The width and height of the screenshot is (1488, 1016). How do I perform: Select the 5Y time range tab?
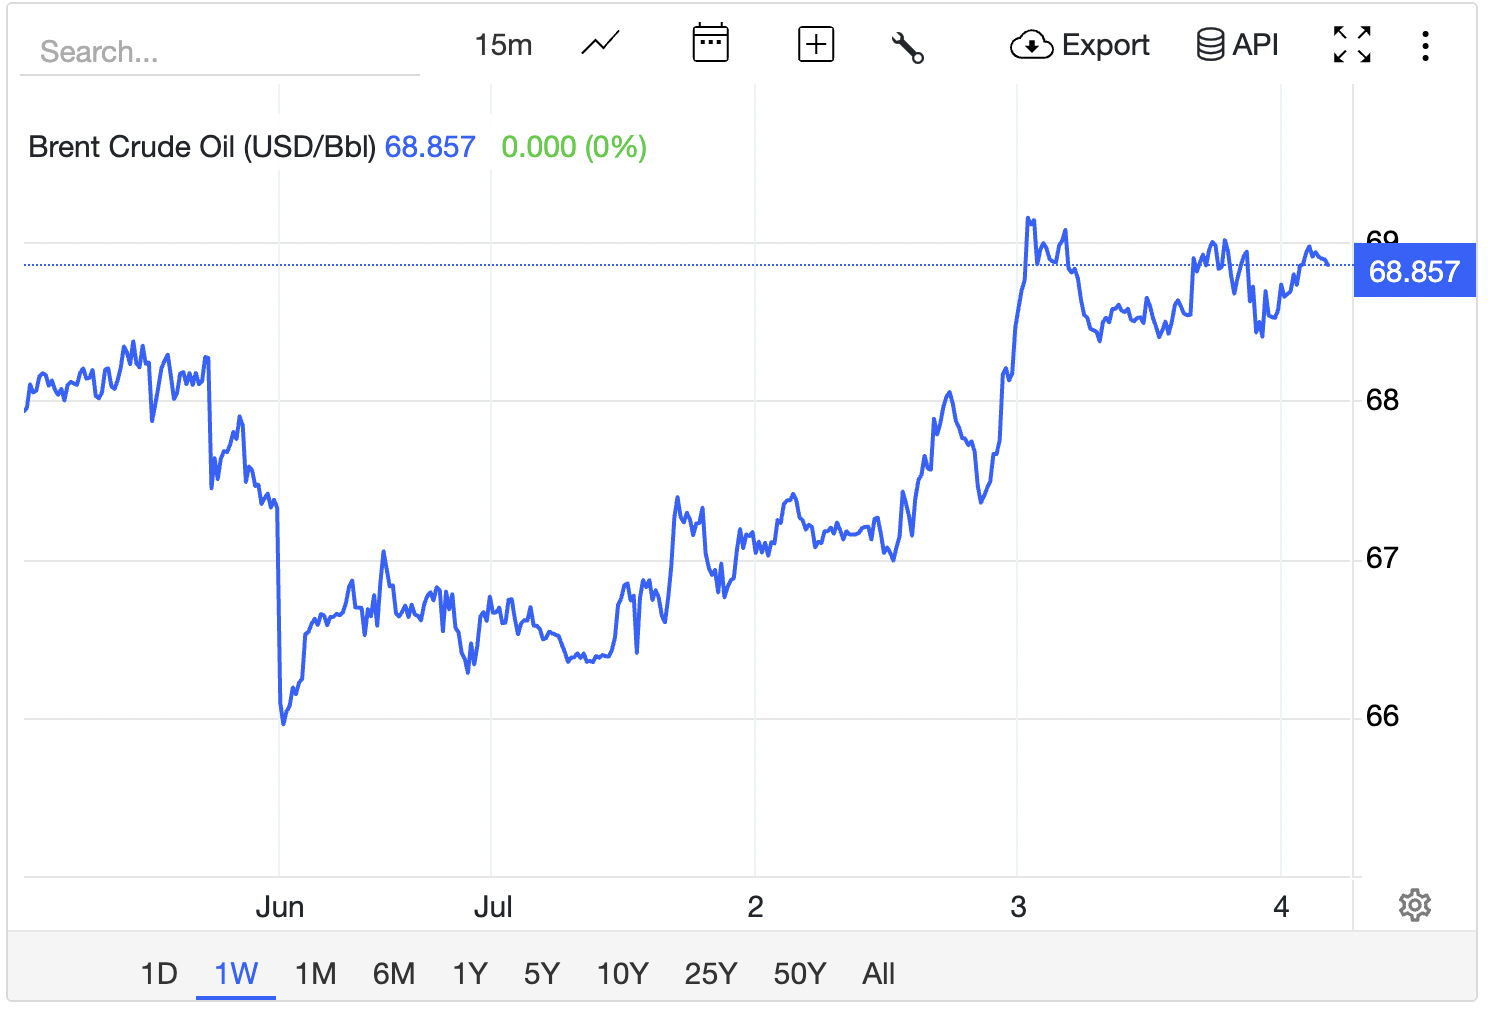pos(542,973)
